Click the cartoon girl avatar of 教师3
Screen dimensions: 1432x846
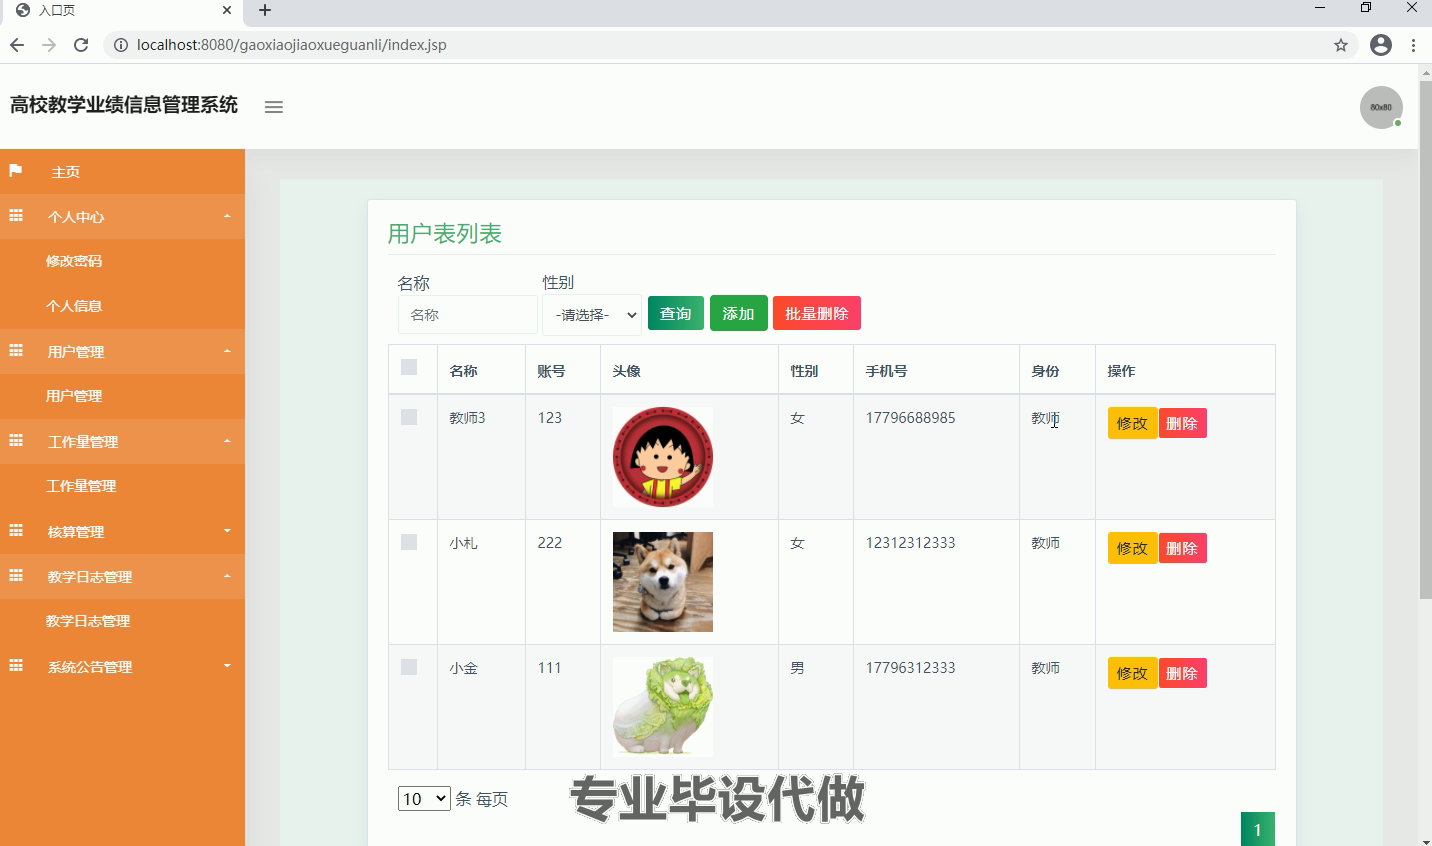coord(663,457)
